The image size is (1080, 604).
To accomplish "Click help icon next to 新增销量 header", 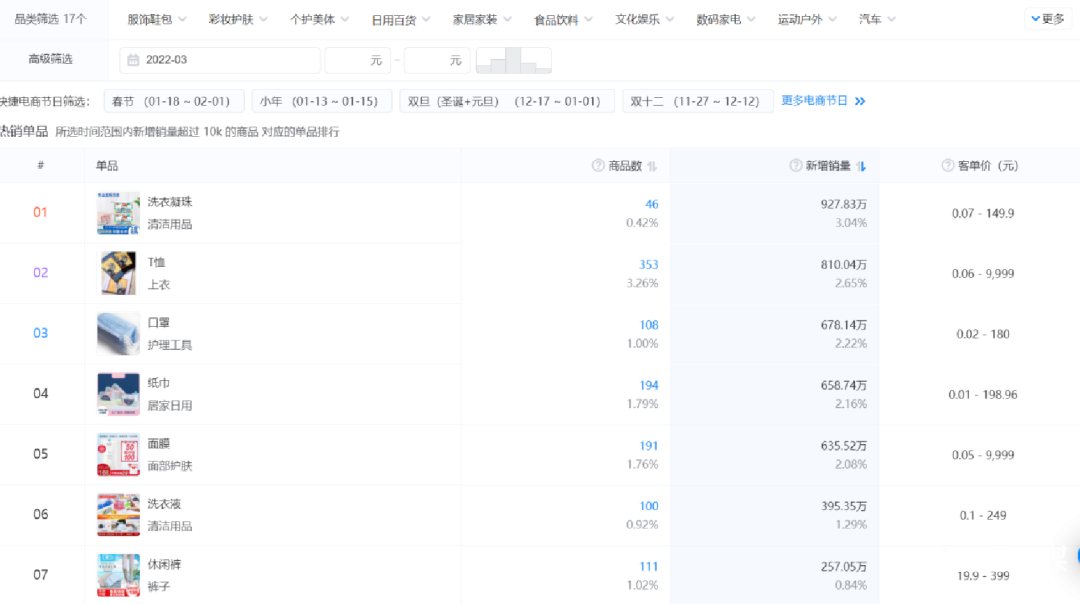I will point(796,166).
